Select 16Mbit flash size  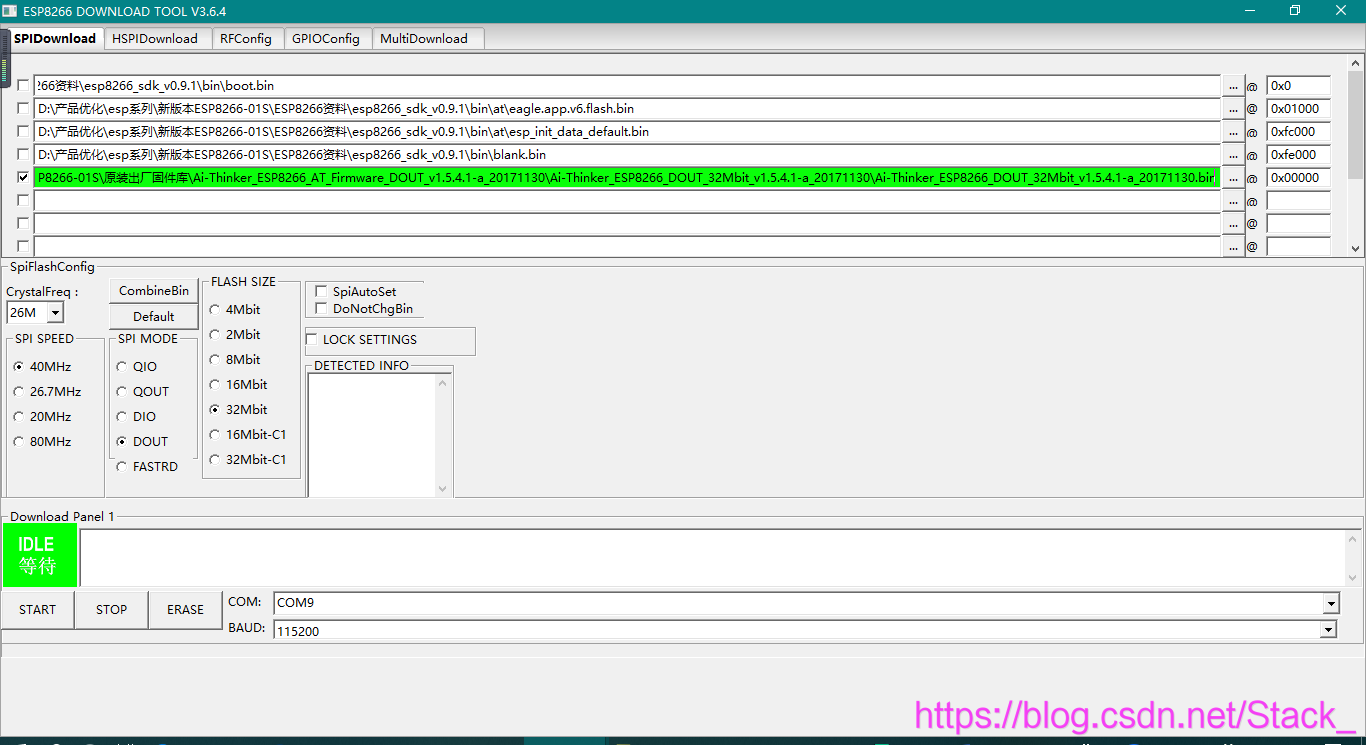click(215, 385)
